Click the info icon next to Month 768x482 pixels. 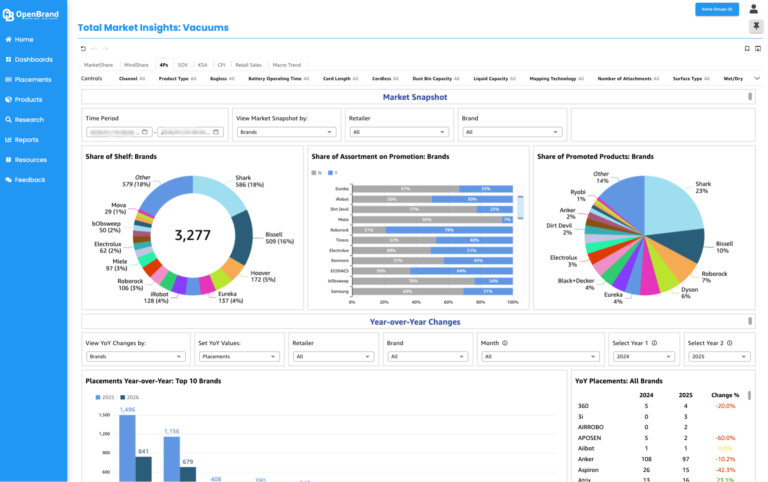coord(505,343)
